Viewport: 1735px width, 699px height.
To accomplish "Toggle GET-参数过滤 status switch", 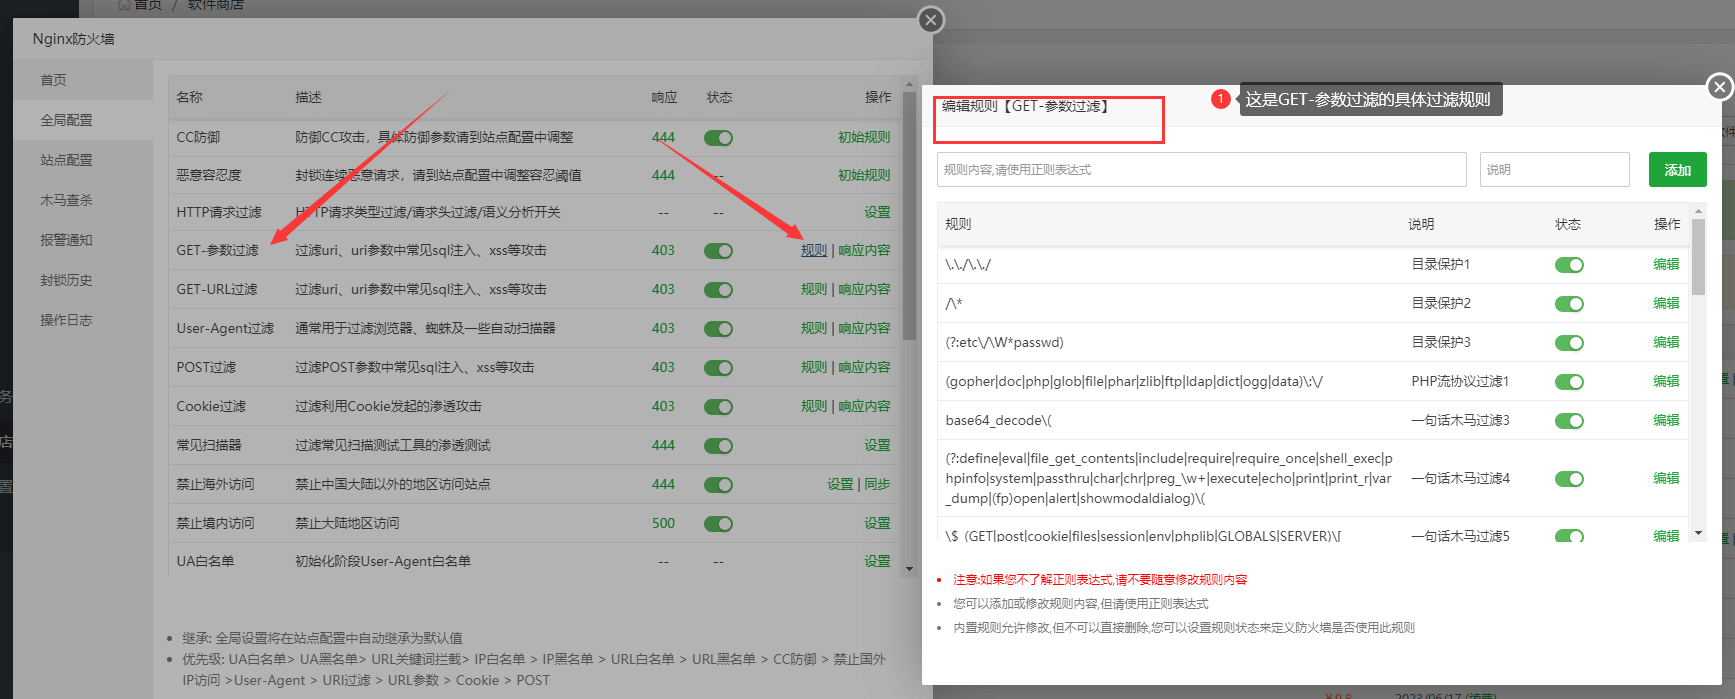I will [718, 251].
